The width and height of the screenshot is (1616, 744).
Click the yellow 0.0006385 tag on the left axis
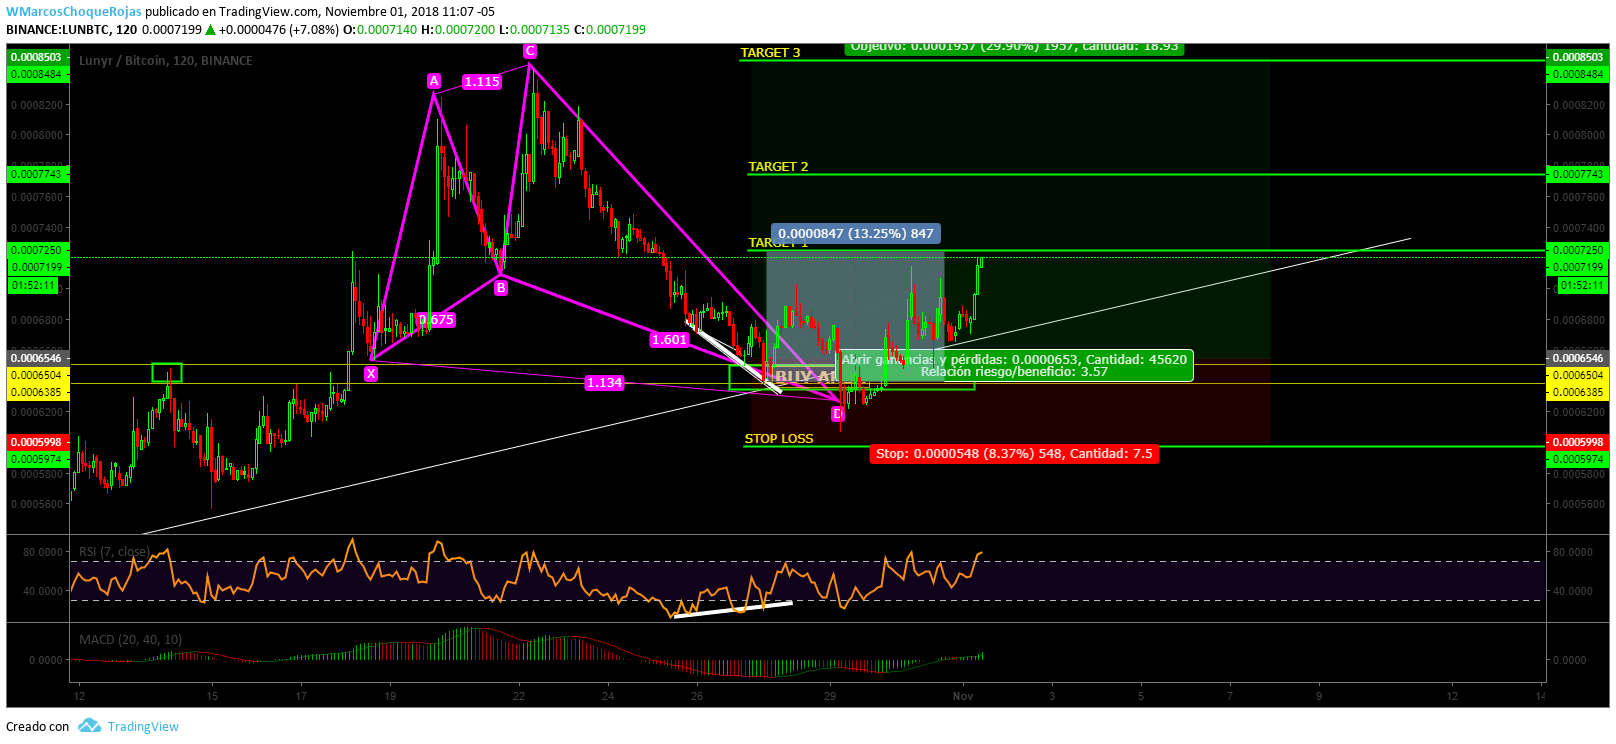[x=36, y=393]
